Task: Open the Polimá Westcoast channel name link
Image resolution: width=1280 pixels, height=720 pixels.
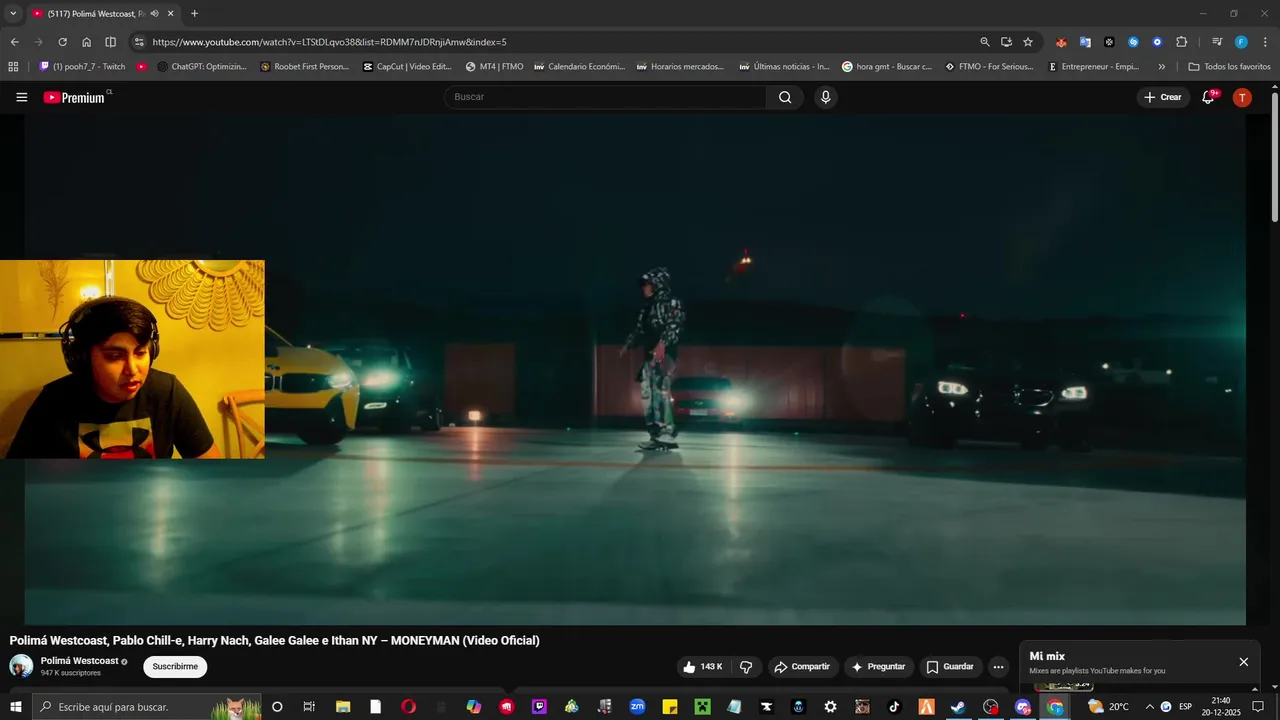Action: coord(79,661)
